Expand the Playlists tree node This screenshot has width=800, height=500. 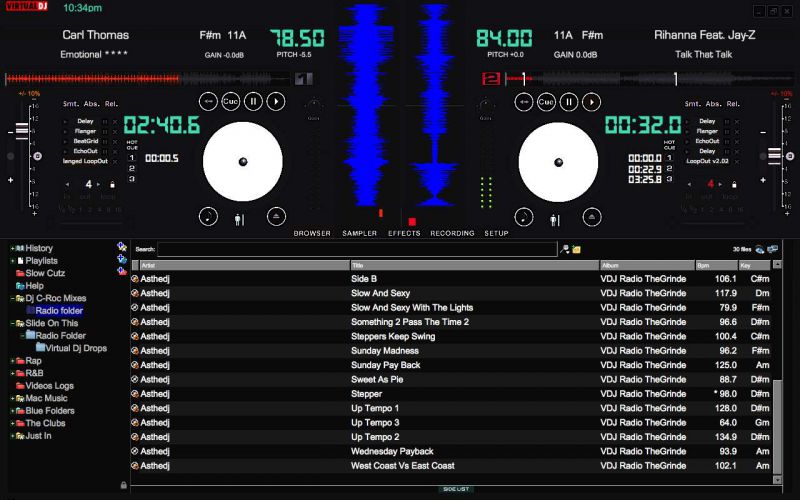pos(12,261)
